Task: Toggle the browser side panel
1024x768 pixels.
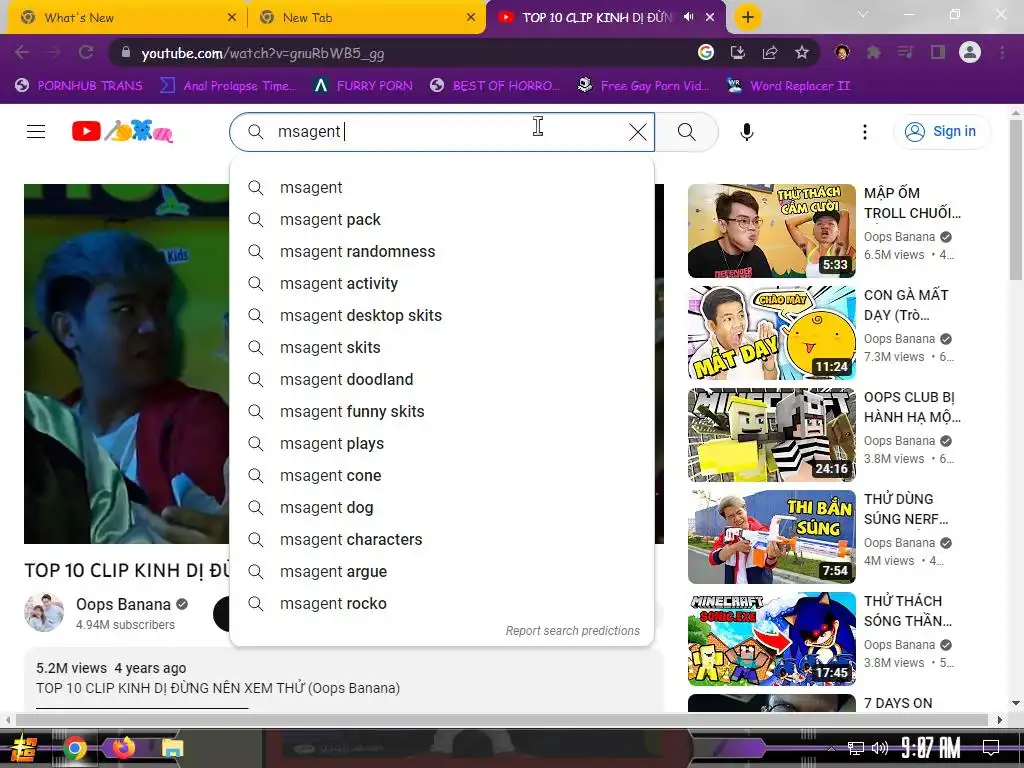Action: 938,52
